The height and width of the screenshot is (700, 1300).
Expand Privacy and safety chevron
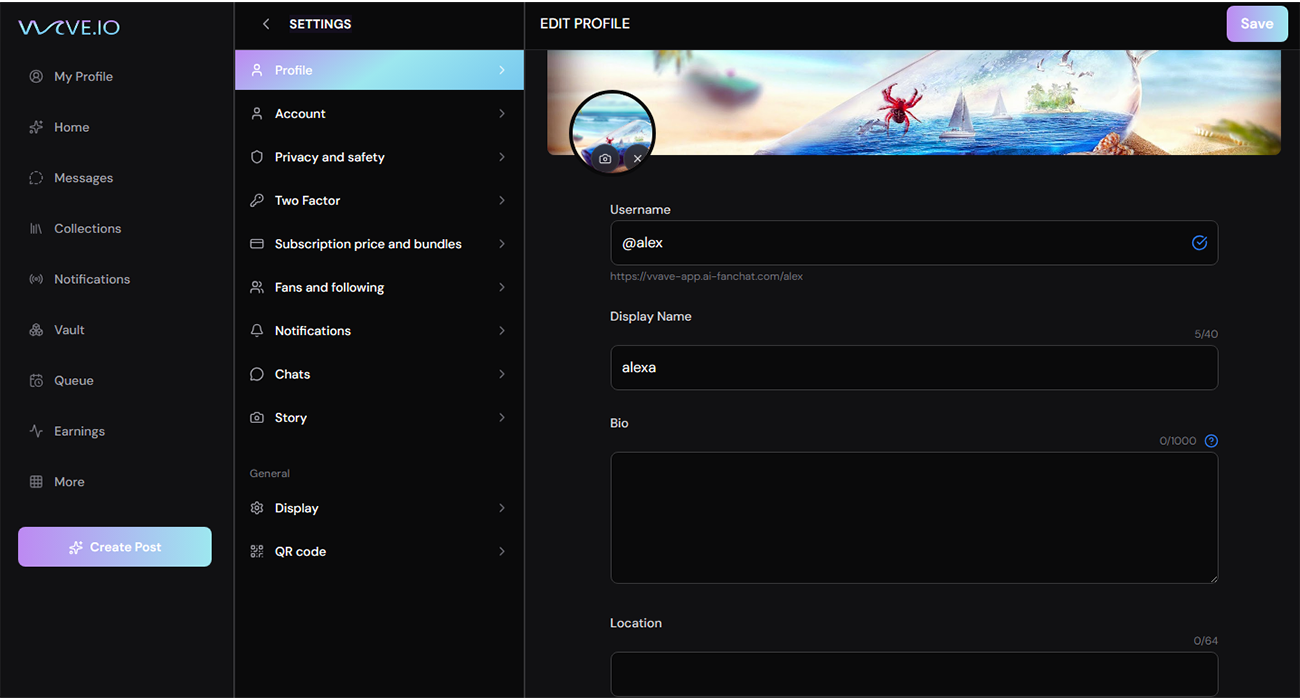point(501,157)
